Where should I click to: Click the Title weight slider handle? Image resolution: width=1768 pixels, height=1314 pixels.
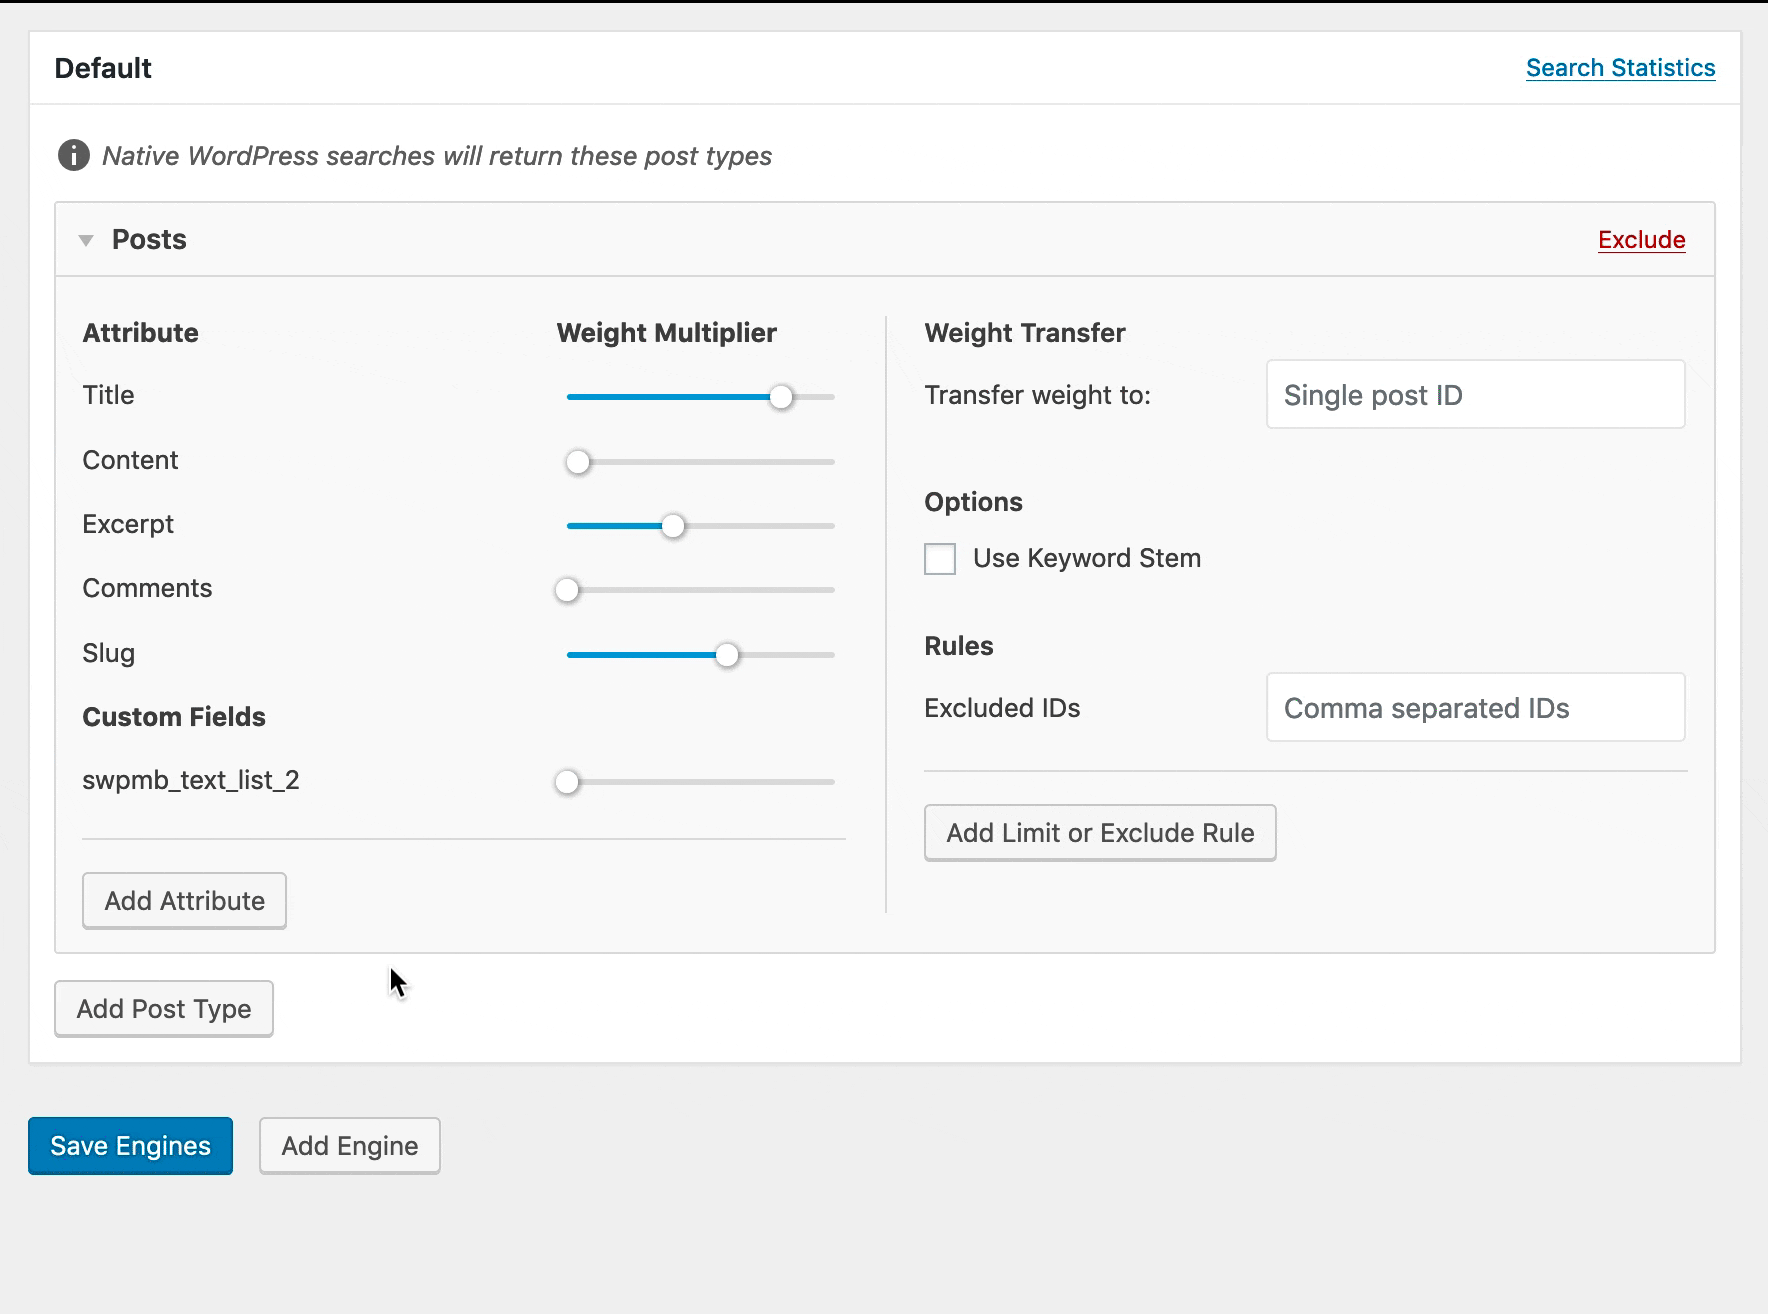(x=781, y=397)
